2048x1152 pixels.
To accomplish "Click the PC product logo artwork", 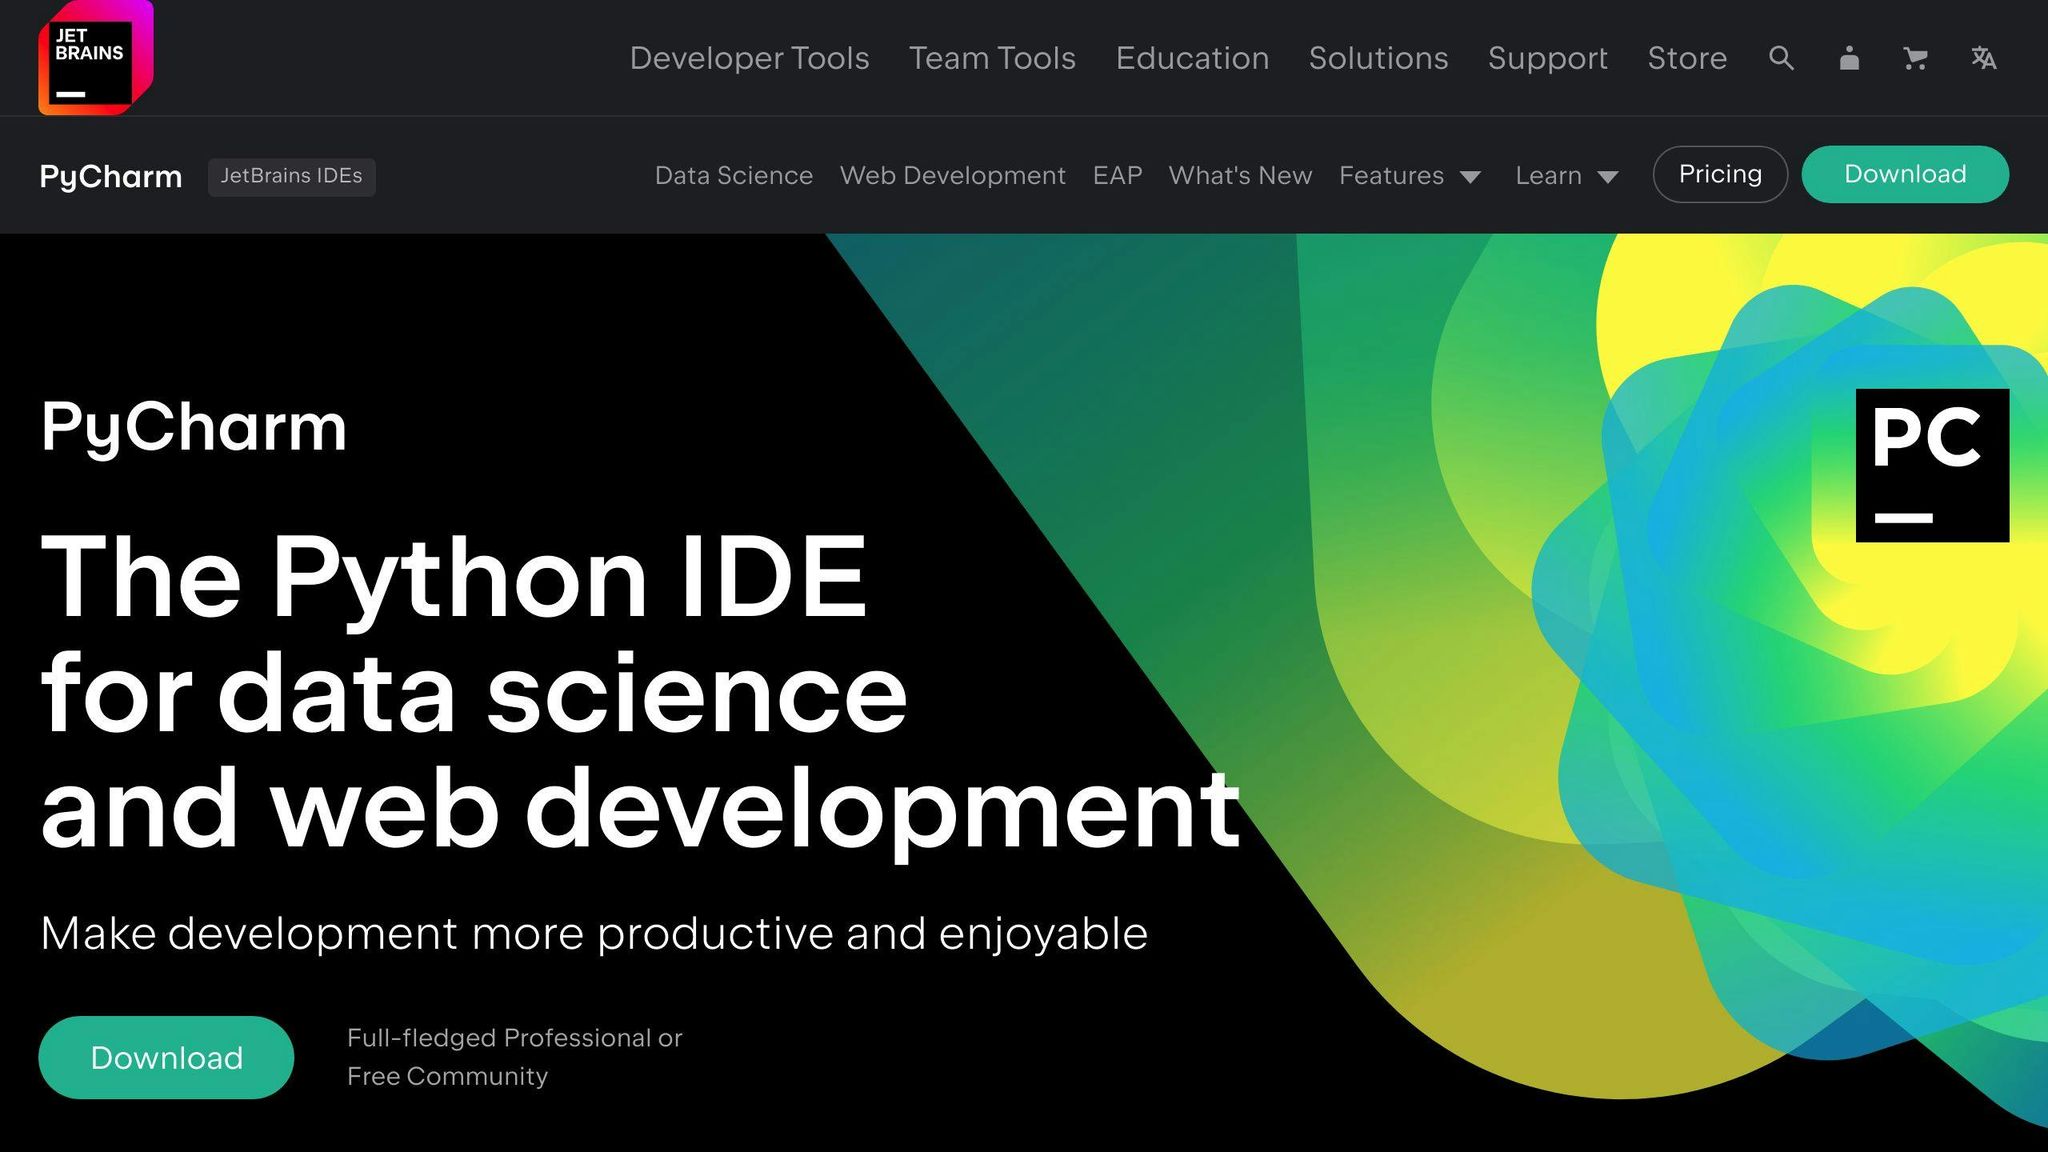I will click(1932, 466).
